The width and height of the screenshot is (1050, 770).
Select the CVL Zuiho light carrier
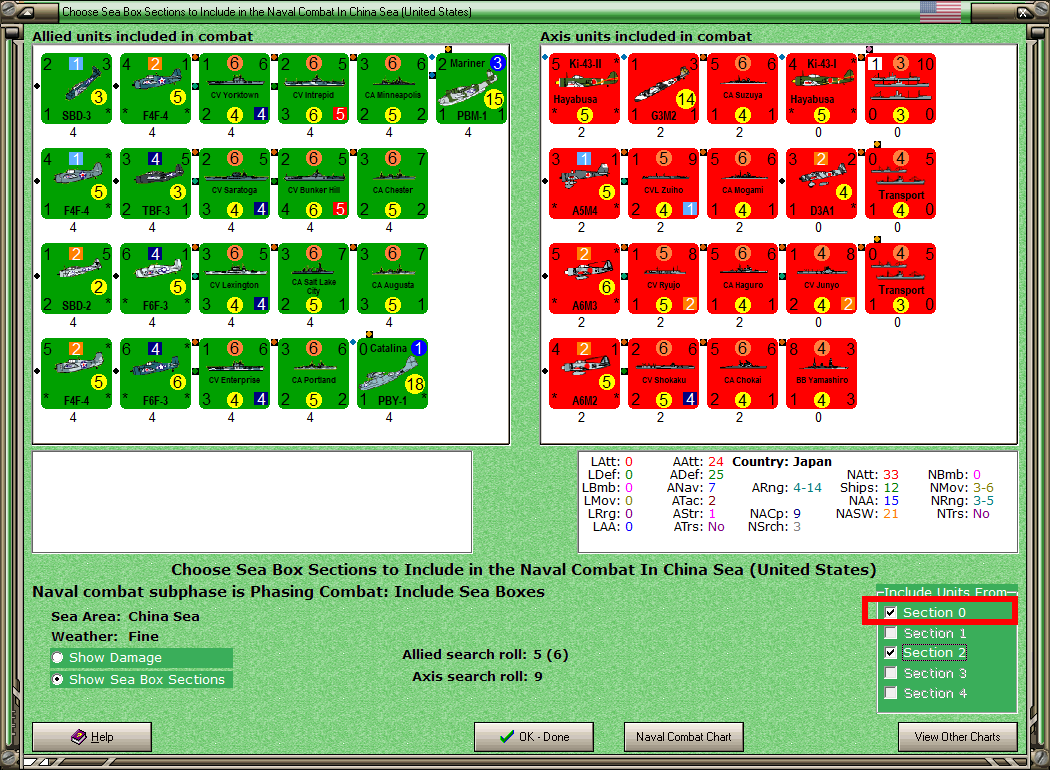(664, 183)
